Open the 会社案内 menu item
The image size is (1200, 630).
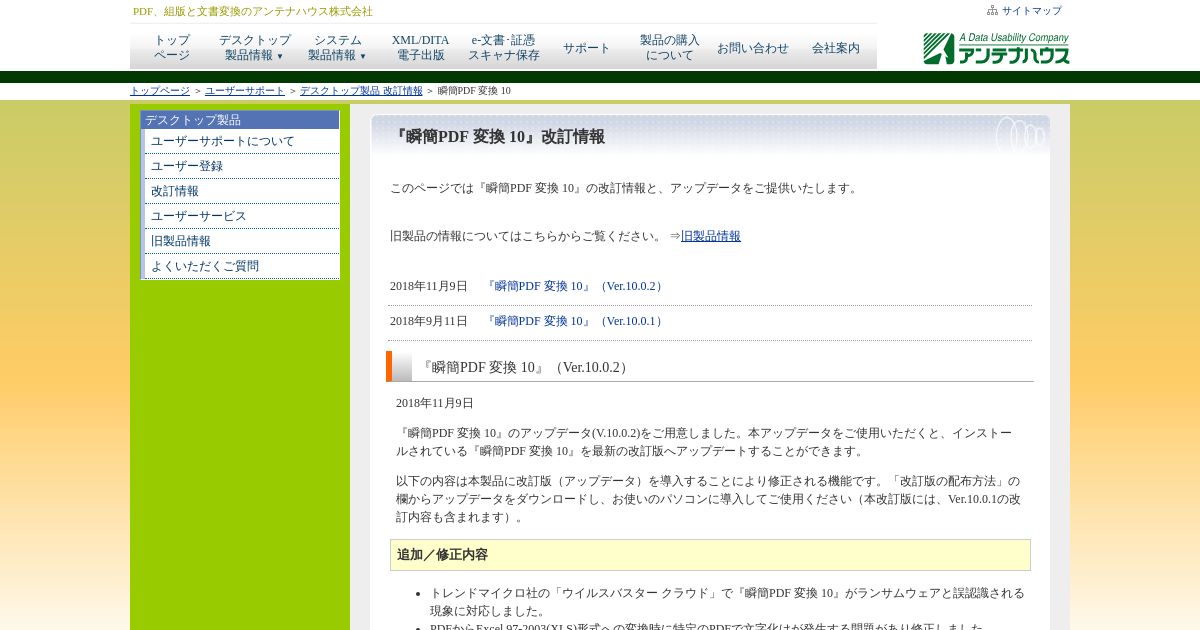(836, 48)
